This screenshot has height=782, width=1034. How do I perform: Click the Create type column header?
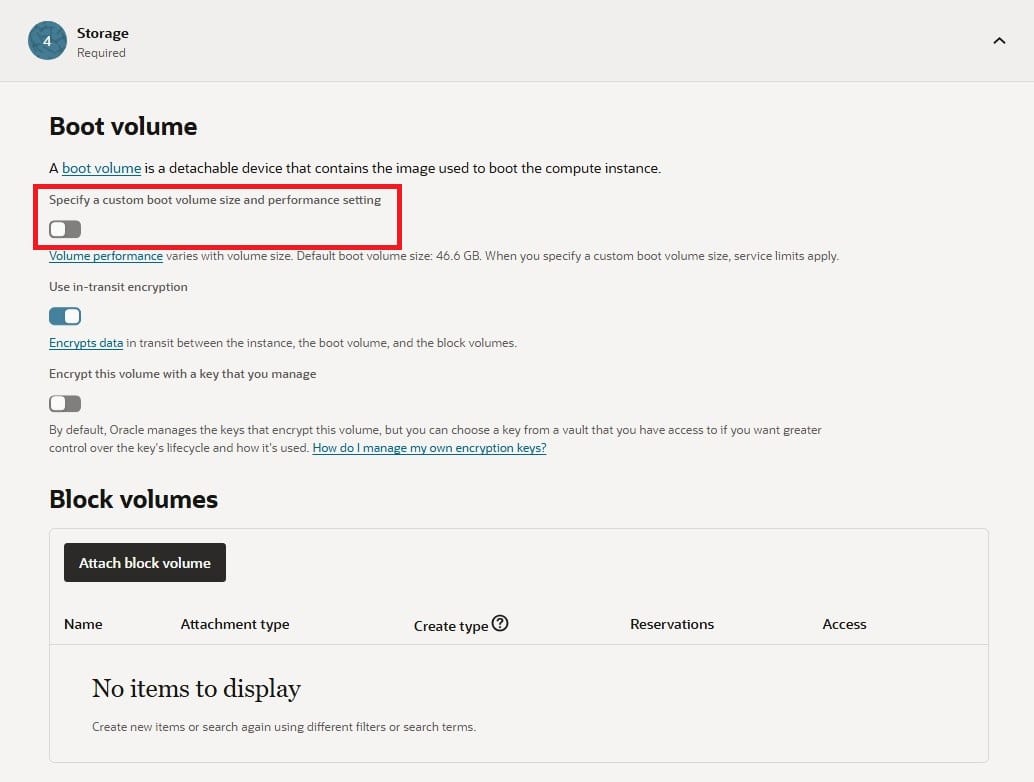(450, 625)
